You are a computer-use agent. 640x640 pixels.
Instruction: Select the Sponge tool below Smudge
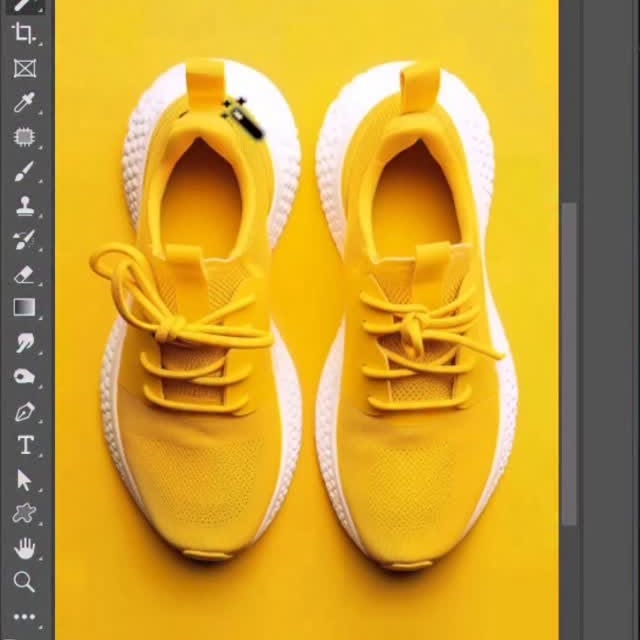point(24,377)
